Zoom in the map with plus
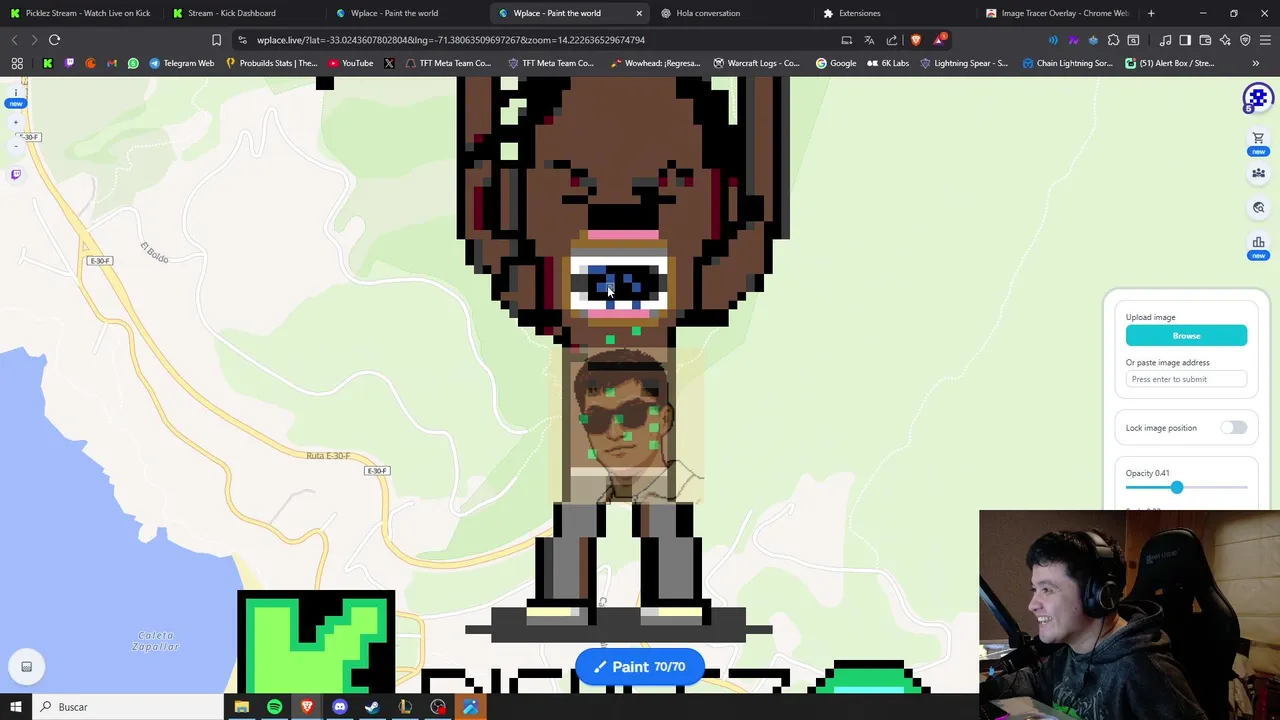 tap(15, 122)
